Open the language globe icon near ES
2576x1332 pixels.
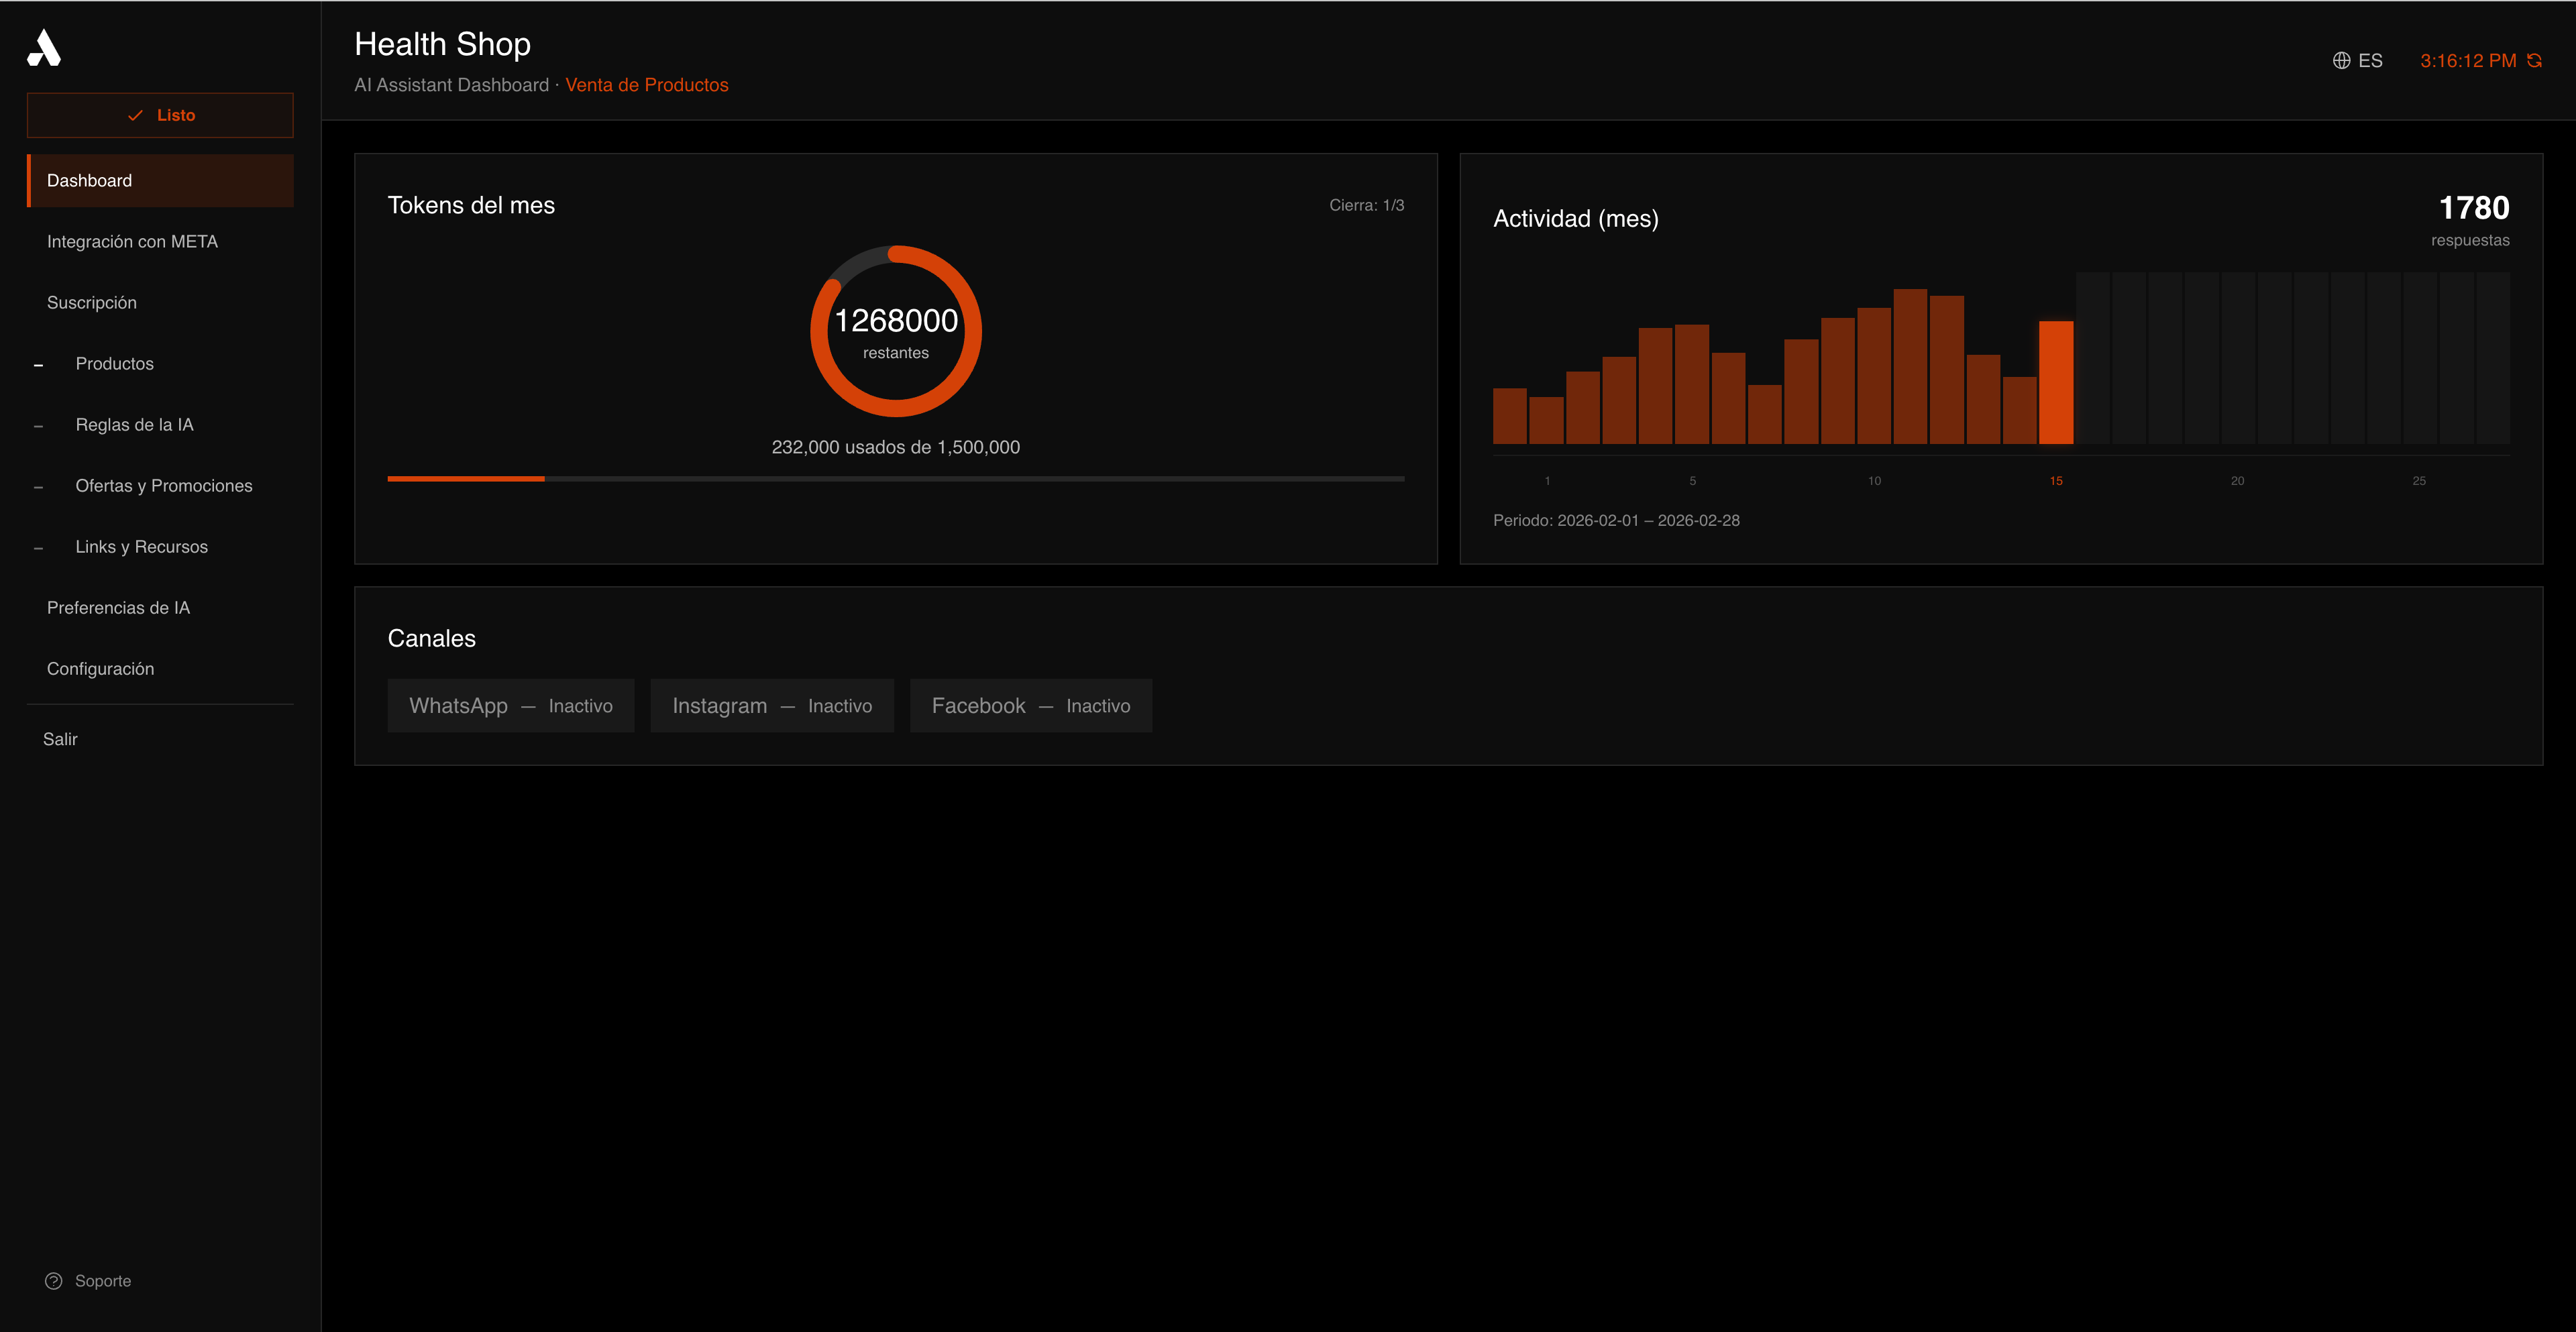(2343, 60)
